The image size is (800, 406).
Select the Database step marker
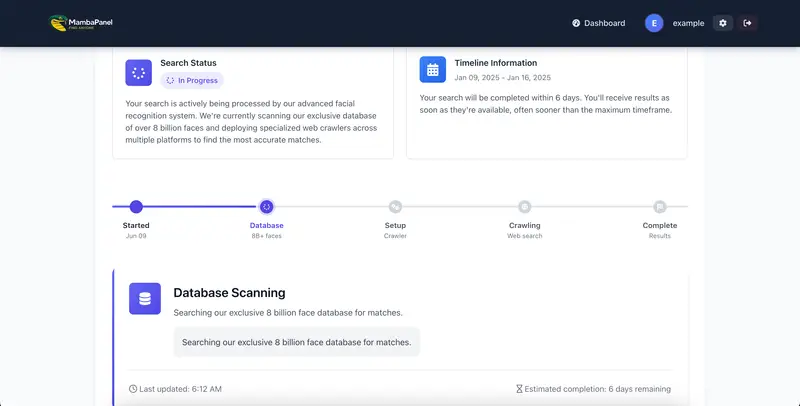pyautogui.click(x=266, y=207)
